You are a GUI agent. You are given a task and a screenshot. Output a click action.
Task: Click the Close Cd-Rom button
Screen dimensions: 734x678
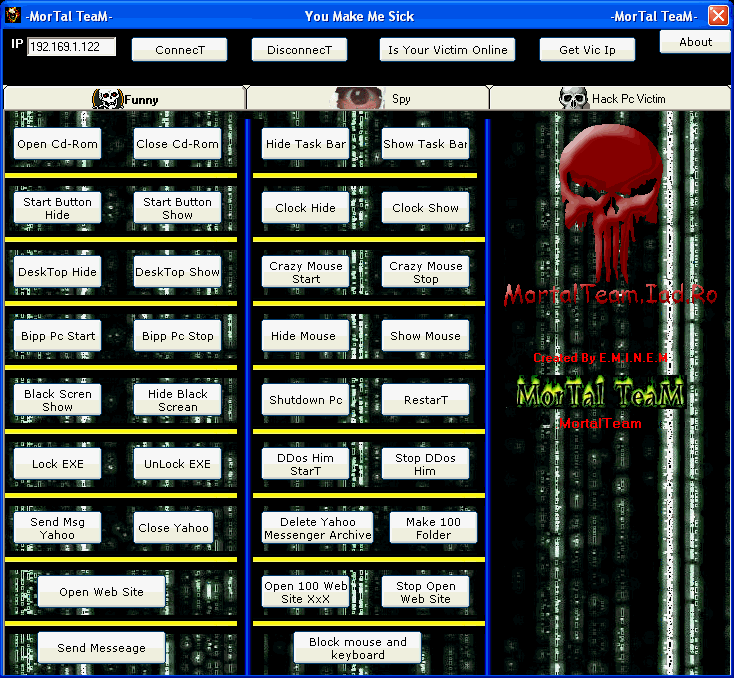[177, 144]
